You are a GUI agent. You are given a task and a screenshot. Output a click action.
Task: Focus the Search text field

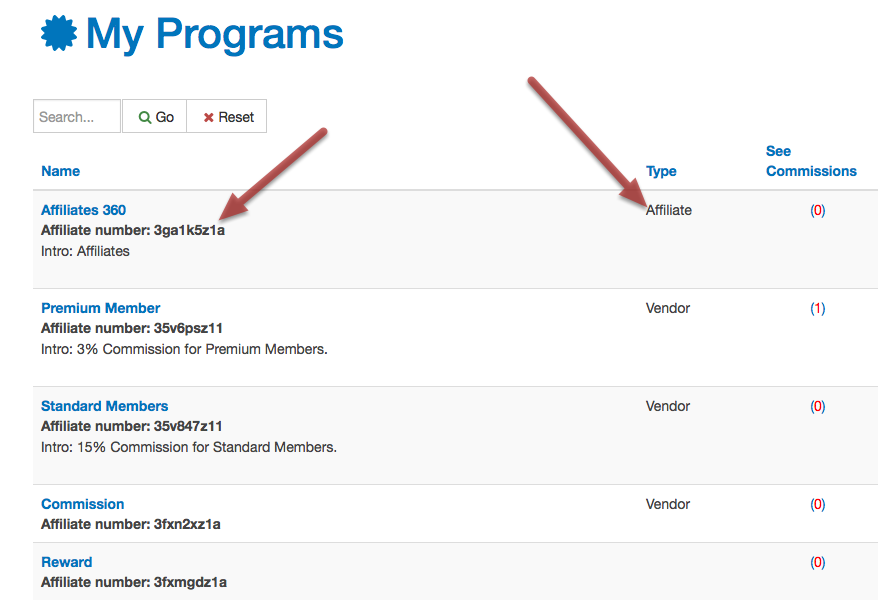[x=77, y=116]
